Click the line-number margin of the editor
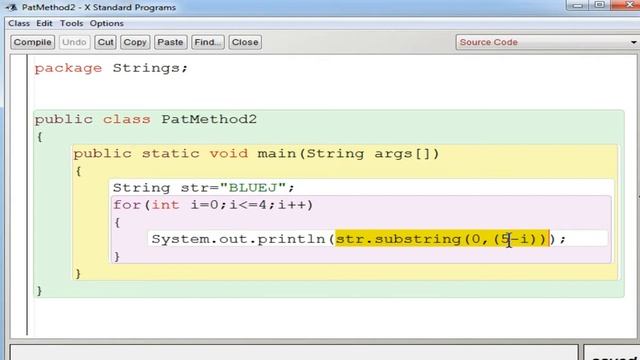 [x=19, y=196]
